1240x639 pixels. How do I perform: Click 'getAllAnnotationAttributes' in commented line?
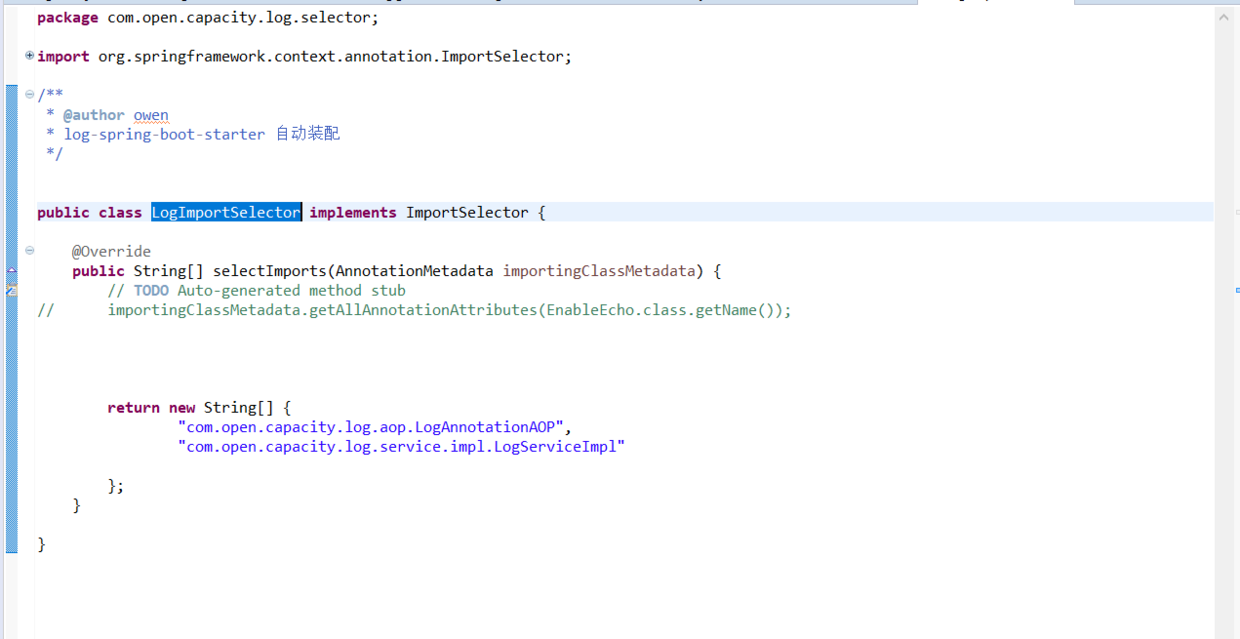pos(424,310)
